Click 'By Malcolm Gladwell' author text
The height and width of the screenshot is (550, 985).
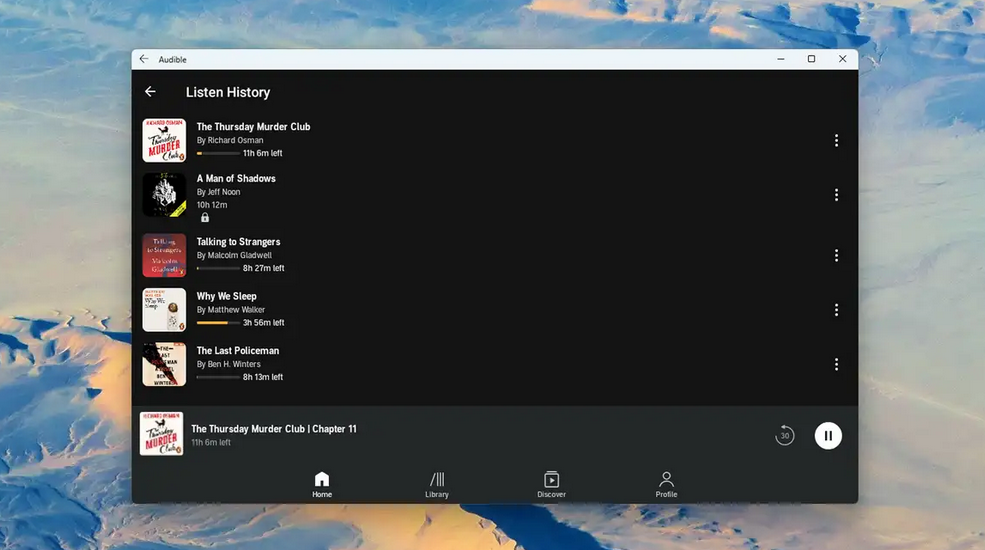click(x=234, y=256)
